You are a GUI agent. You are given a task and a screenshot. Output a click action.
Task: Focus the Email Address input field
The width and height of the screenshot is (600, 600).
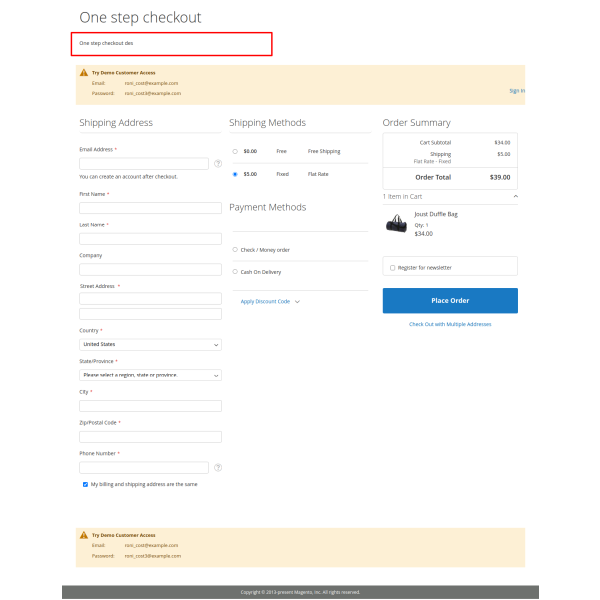144,163
